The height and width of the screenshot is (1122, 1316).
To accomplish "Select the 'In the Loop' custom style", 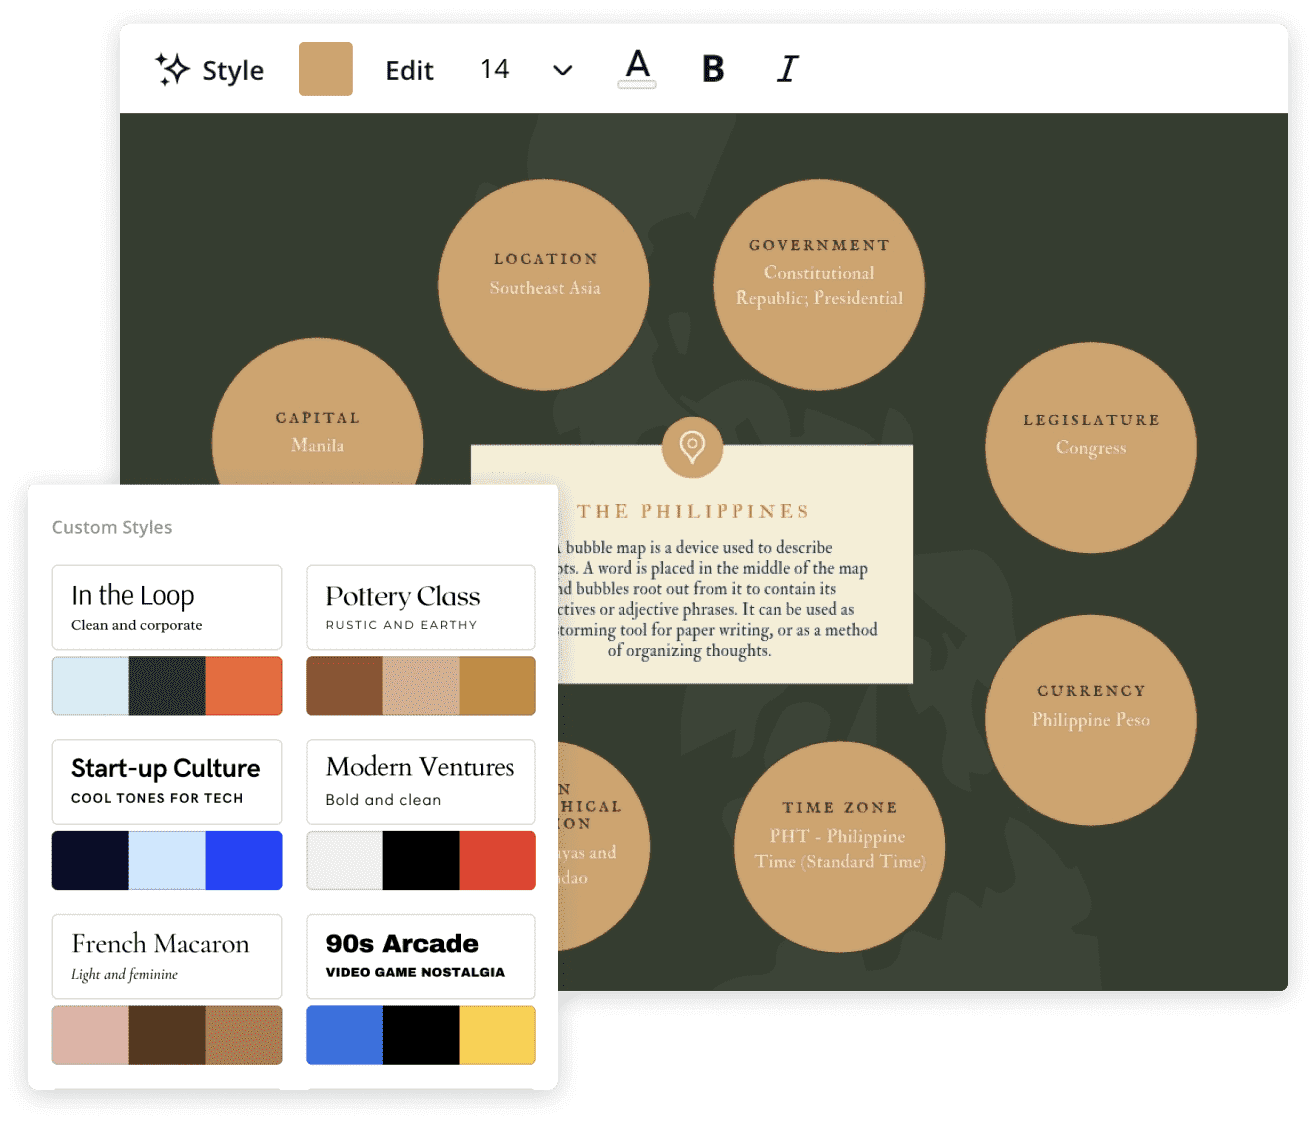I will pyautogui.click(x=166, y=607).
